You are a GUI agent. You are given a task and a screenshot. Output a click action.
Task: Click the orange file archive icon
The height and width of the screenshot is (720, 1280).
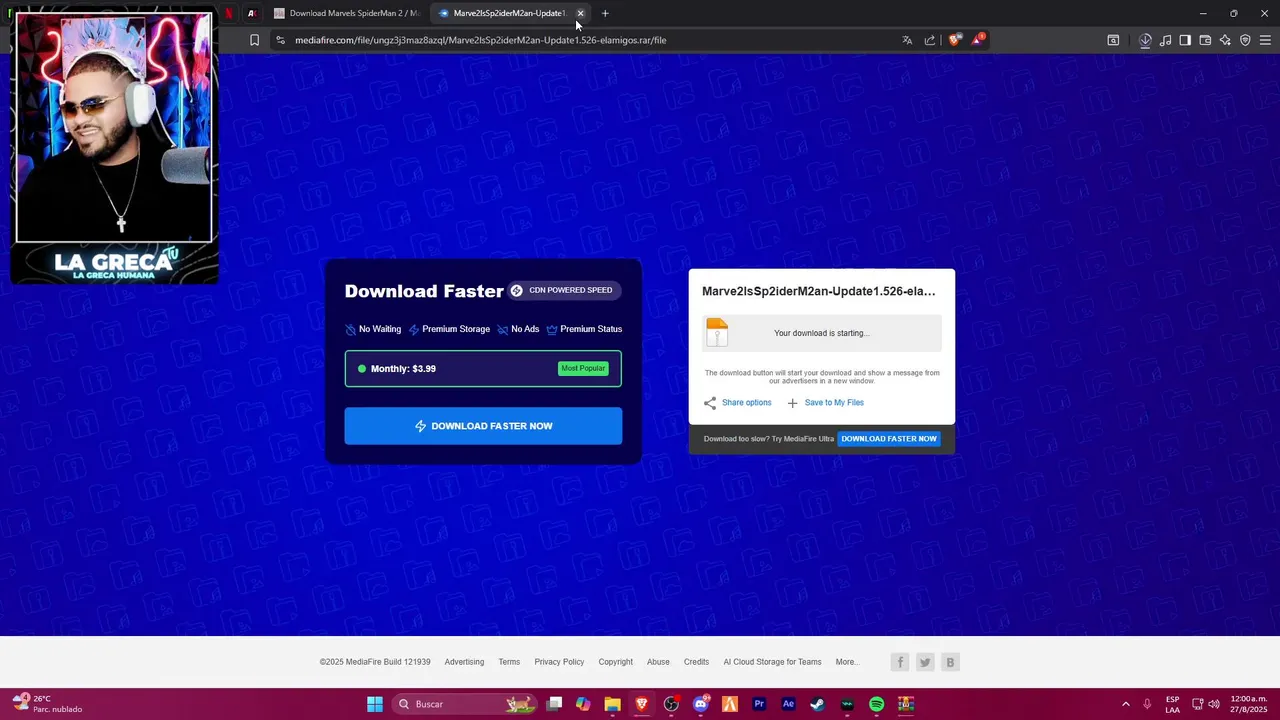click(717, 332)
